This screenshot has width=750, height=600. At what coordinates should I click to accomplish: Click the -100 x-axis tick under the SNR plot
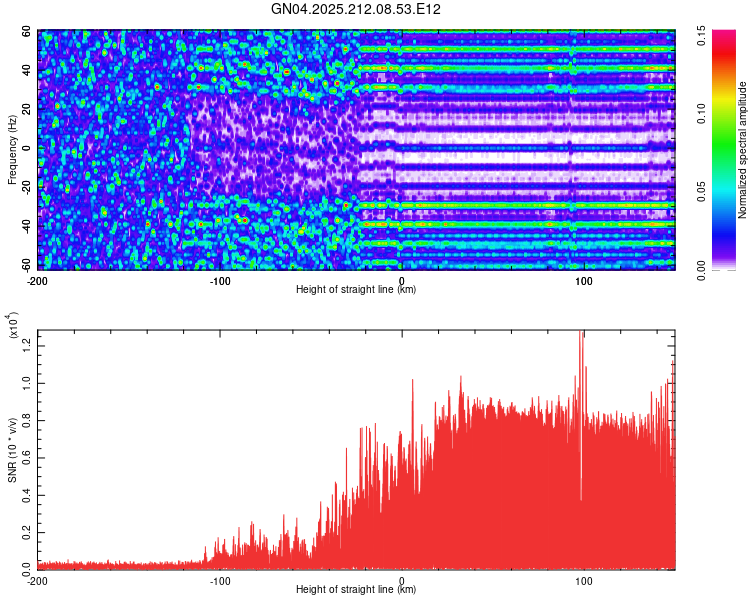coord(220,581)
